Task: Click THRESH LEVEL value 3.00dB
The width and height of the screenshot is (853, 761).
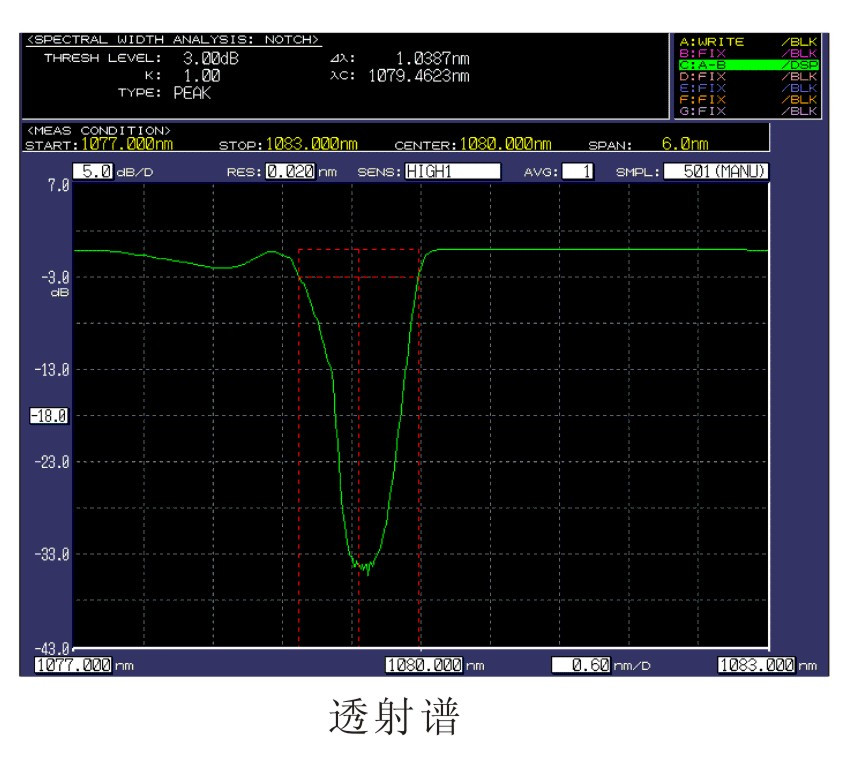Action: pyautogui.click(x=211, y=58)
